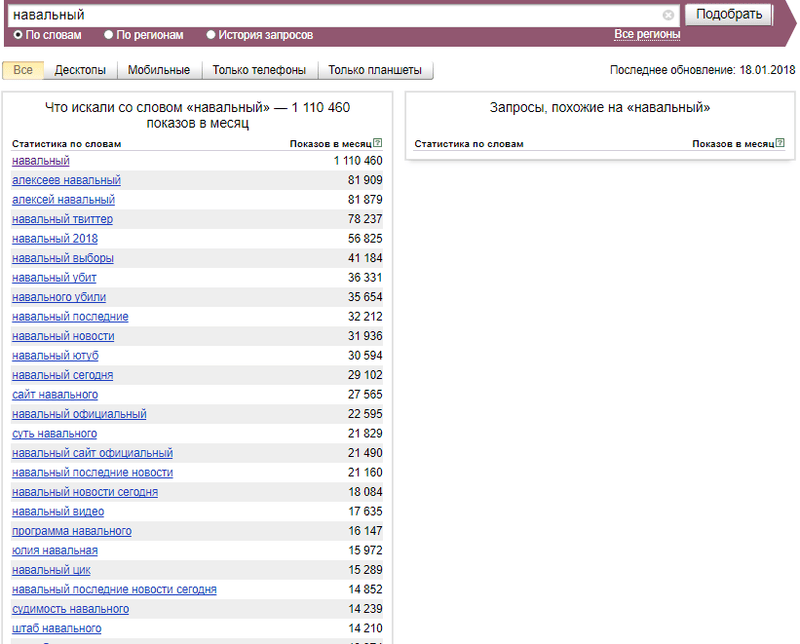Screen dimensions: 800x644
Task: Open the 'навальный твиттер' query link
Action: [62, 219]
